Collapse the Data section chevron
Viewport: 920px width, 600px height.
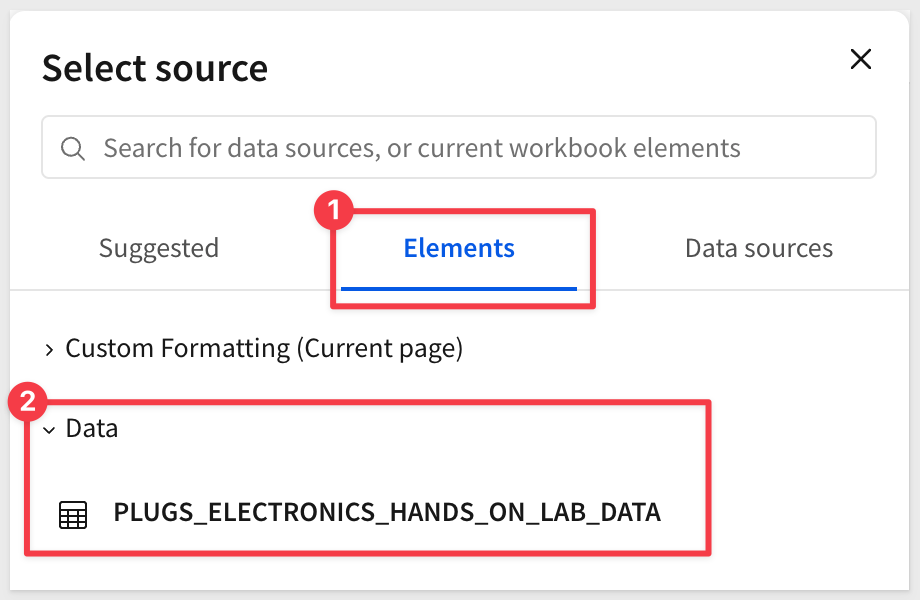[49, 430]
